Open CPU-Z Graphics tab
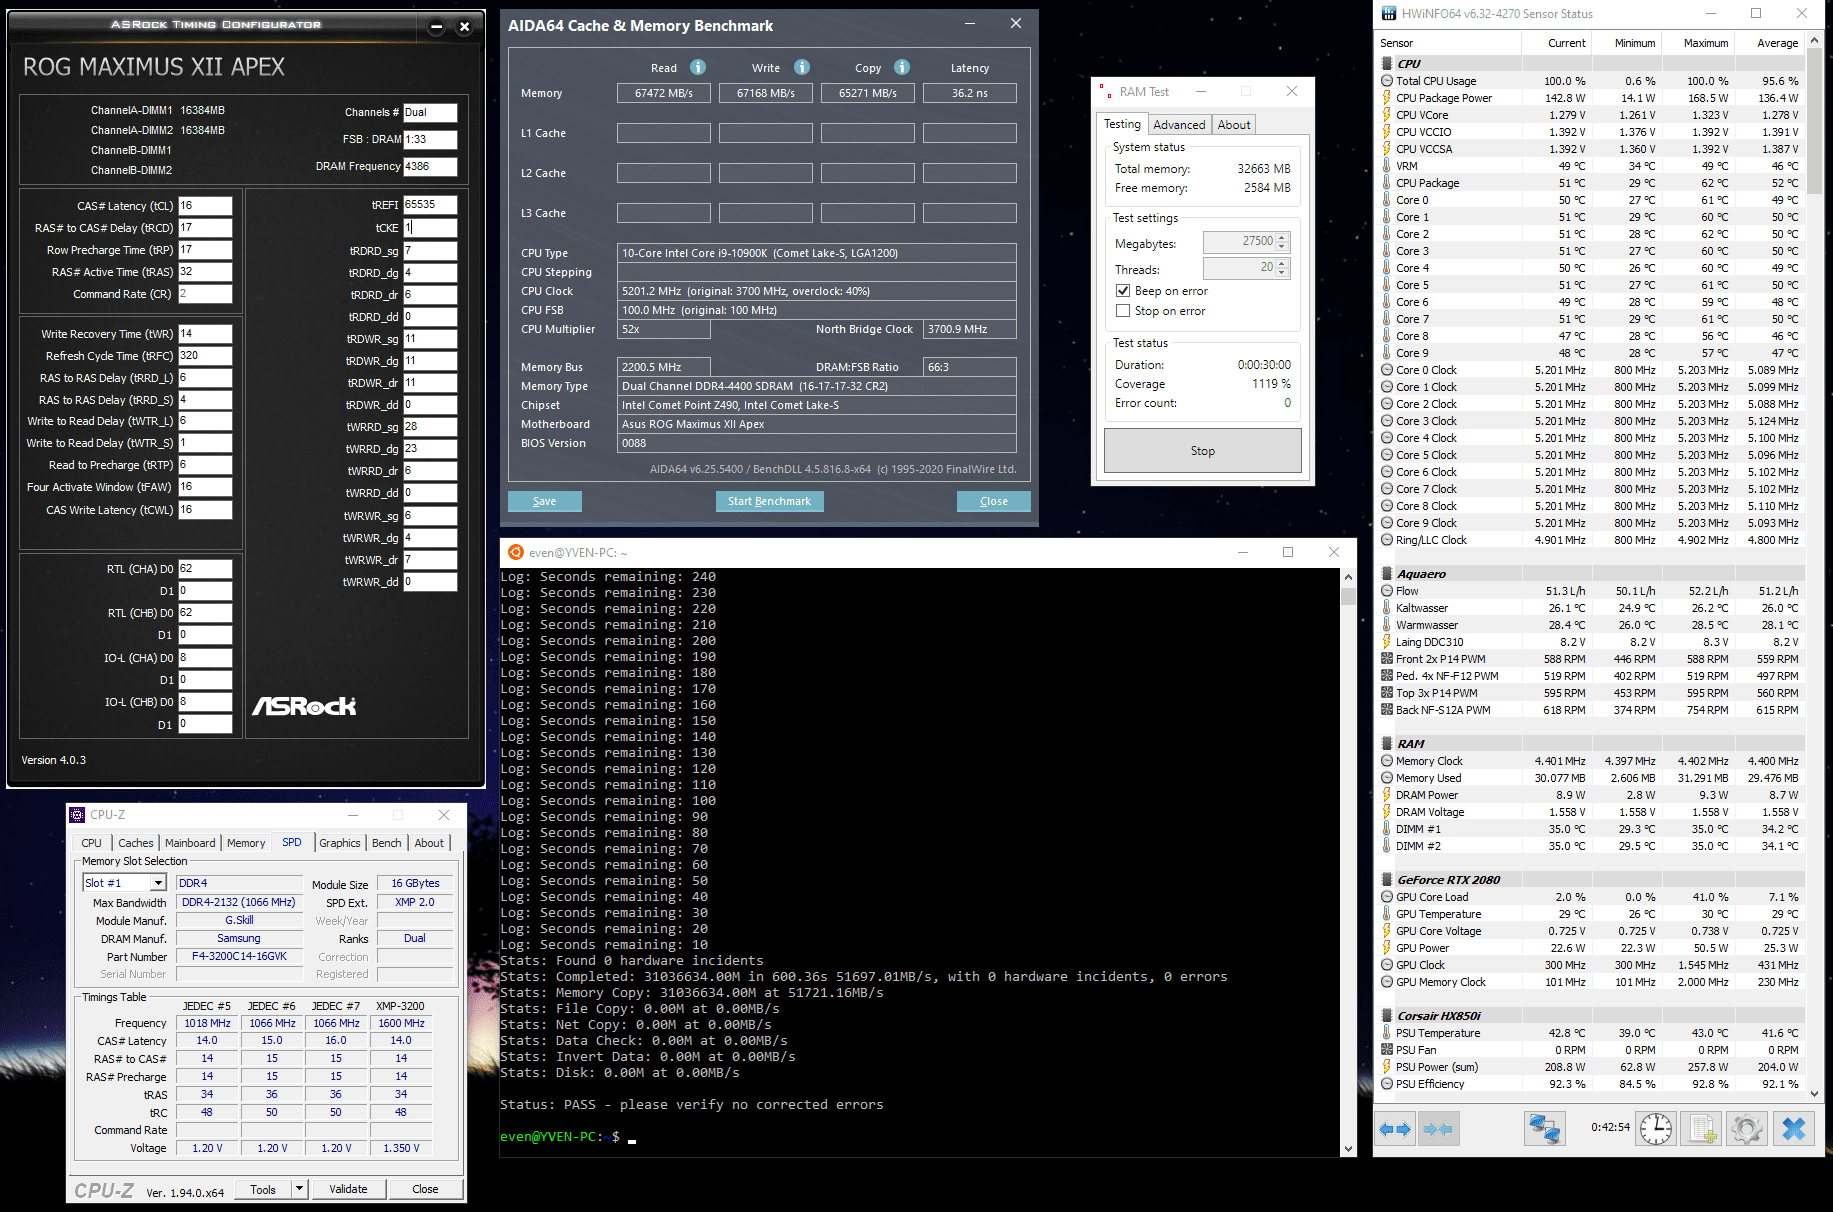Image resolution: width=1833 pixels, height=1212 pixels. (x=340, y=843)
